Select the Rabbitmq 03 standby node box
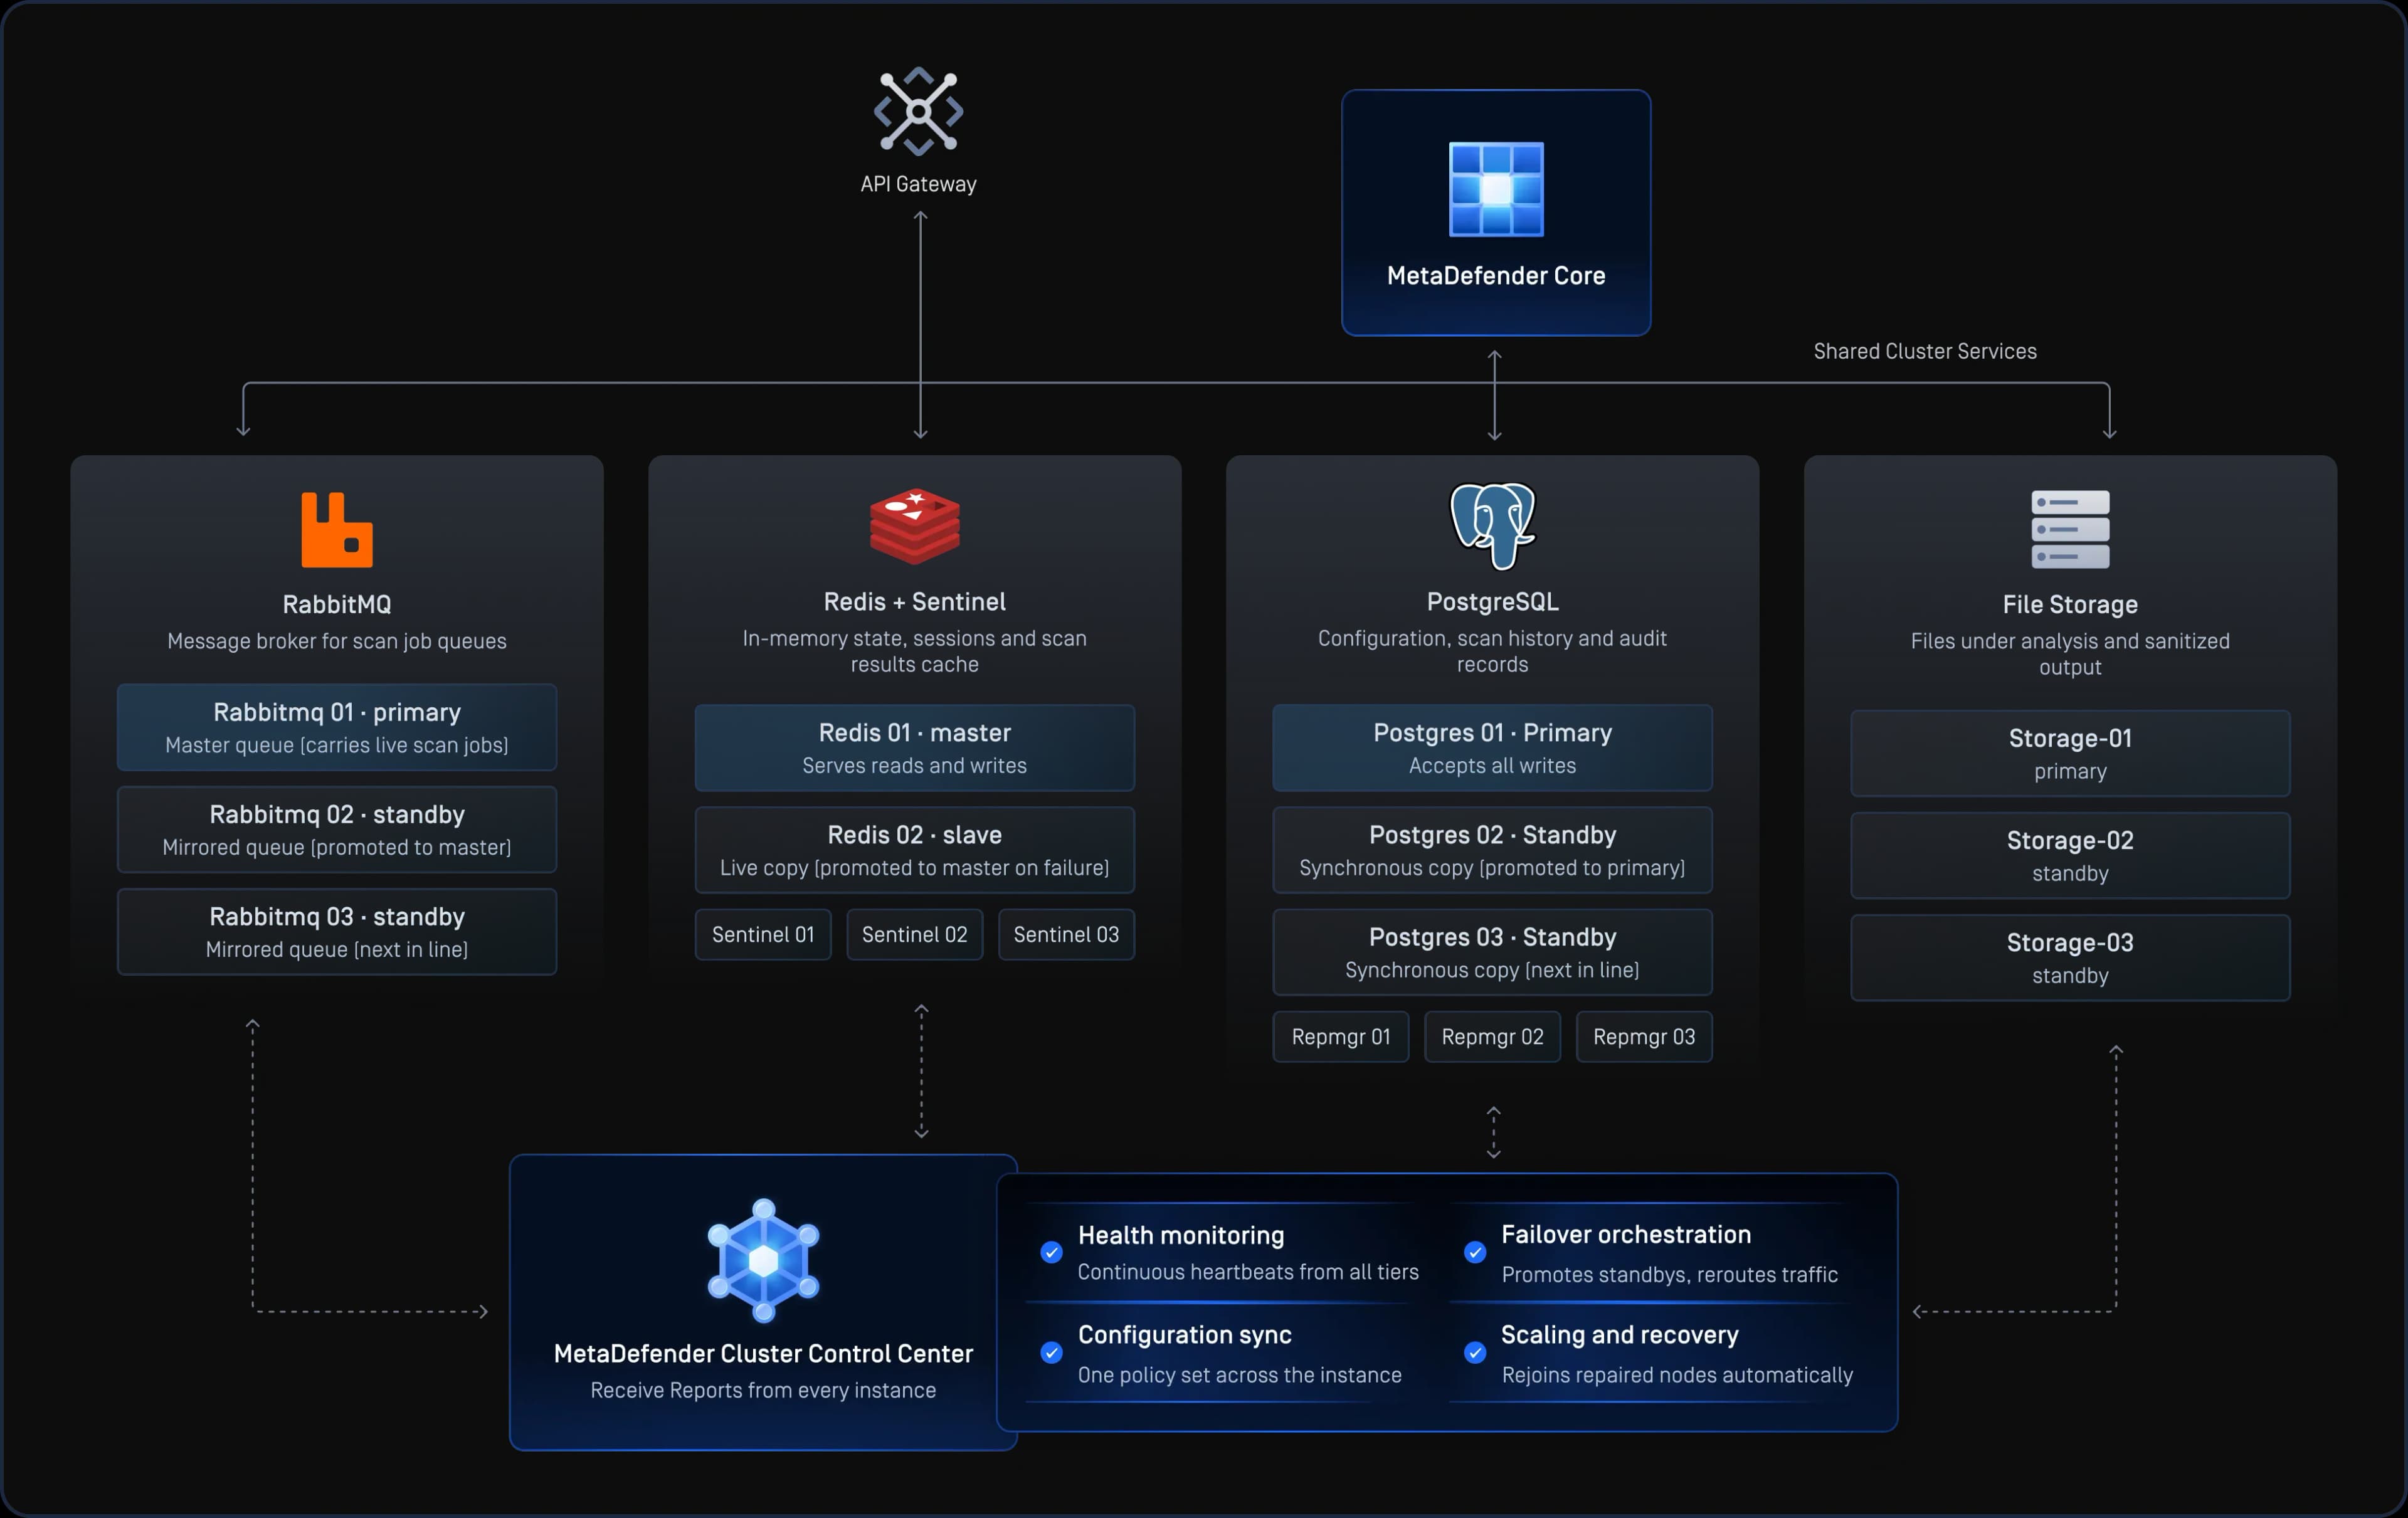The height and width of the screenshot is (1518, 2408). (x=337, y=931)
